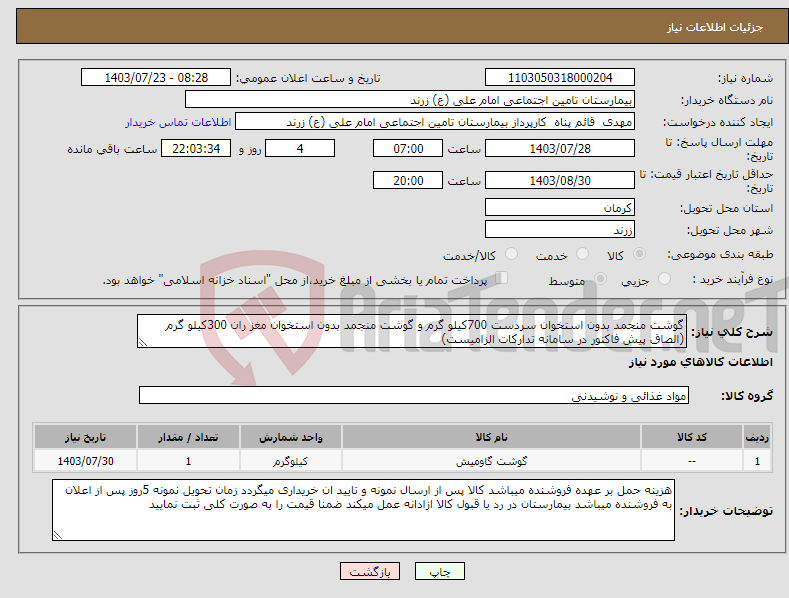The width and height of the screenshot is (789, 598).
Task: Click the delivery city field زرند
Action: point(560,230)
